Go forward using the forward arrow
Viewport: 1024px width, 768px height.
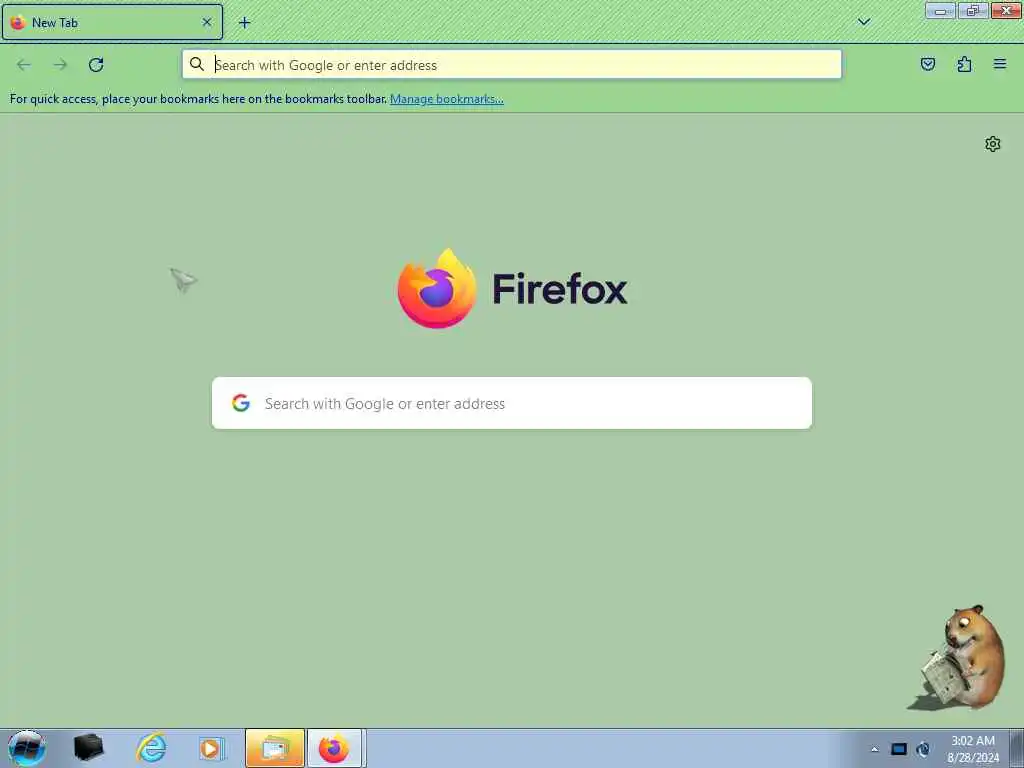60,65
